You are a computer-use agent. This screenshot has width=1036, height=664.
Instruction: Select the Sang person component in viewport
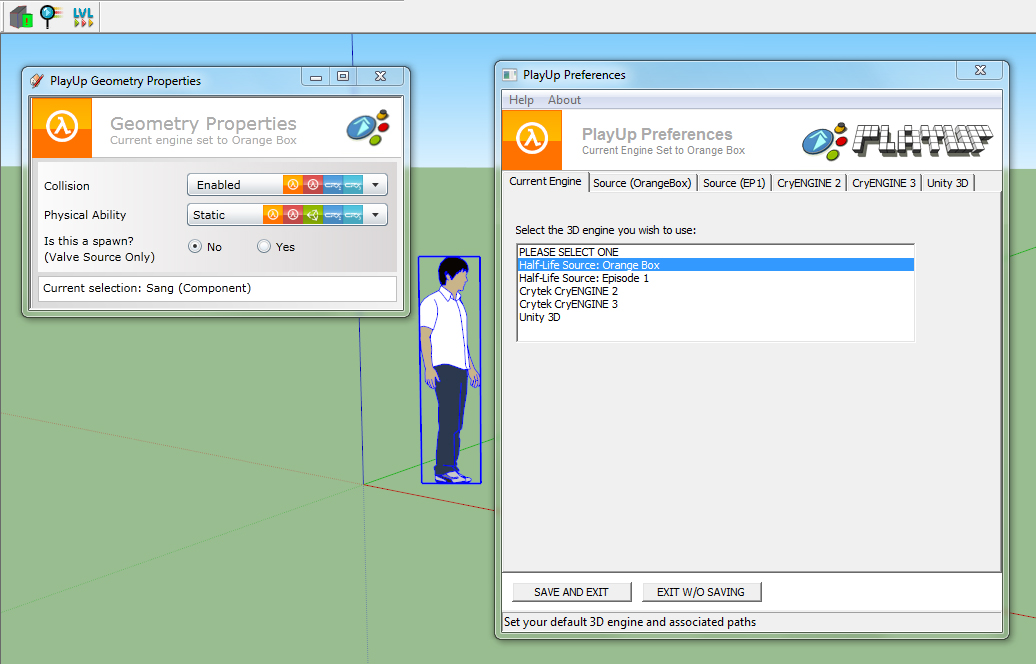click(x=451, y=370)
